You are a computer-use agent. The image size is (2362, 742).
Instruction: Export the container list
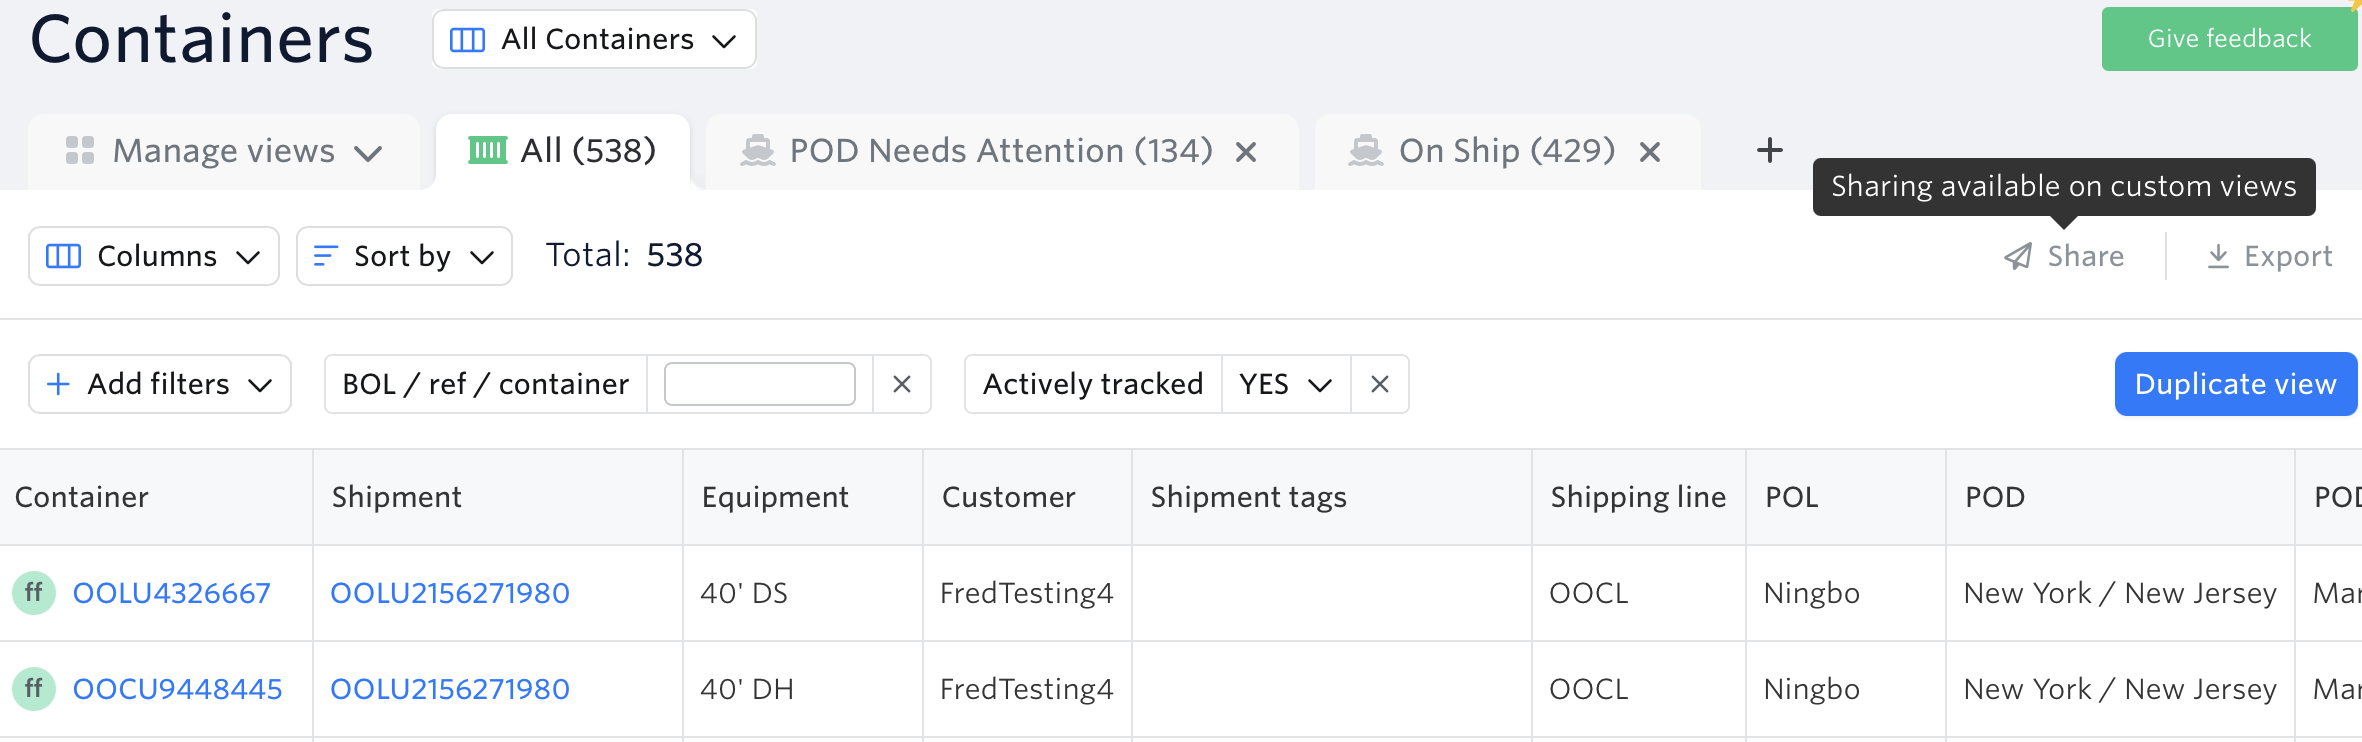point(2269,257)
